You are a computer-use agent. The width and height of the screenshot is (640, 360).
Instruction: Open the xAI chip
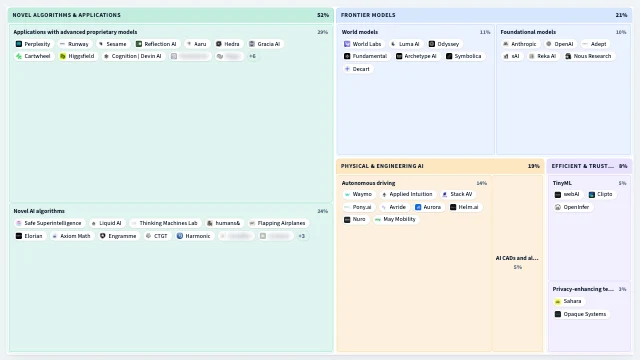(511, 56)
